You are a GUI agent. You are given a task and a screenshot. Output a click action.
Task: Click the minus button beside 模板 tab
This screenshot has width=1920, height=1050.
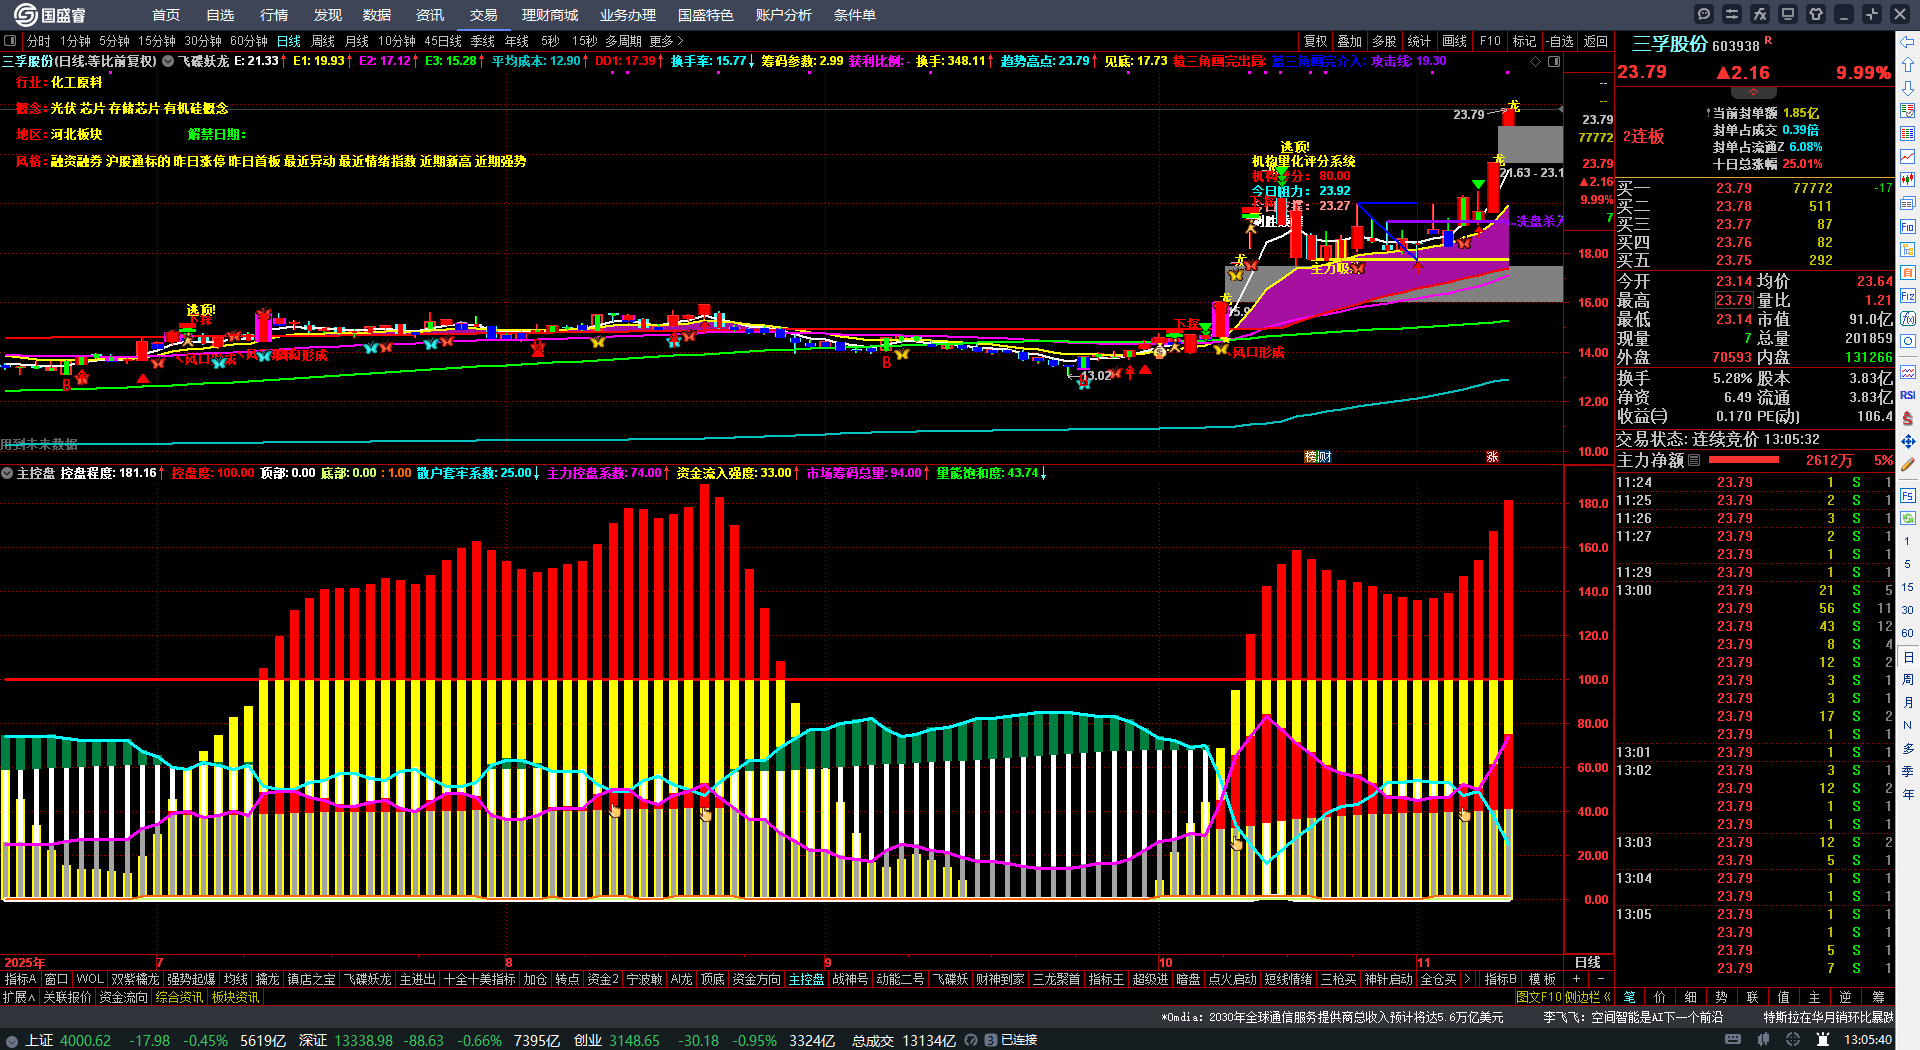[x=1600, y=979]
